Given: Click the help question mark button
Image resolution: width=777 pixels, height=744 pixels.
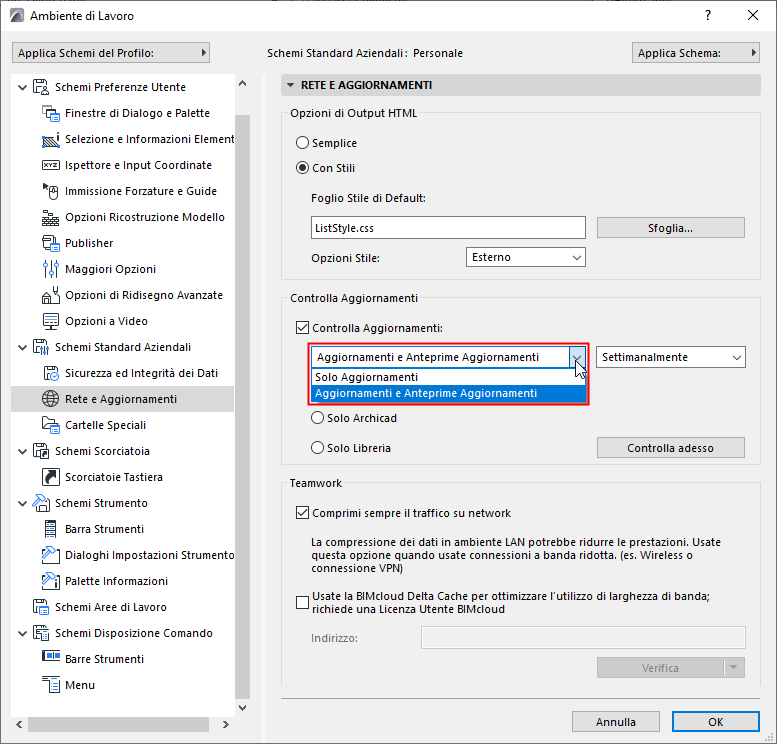Looking at the screenshot, I should [708, 15].
